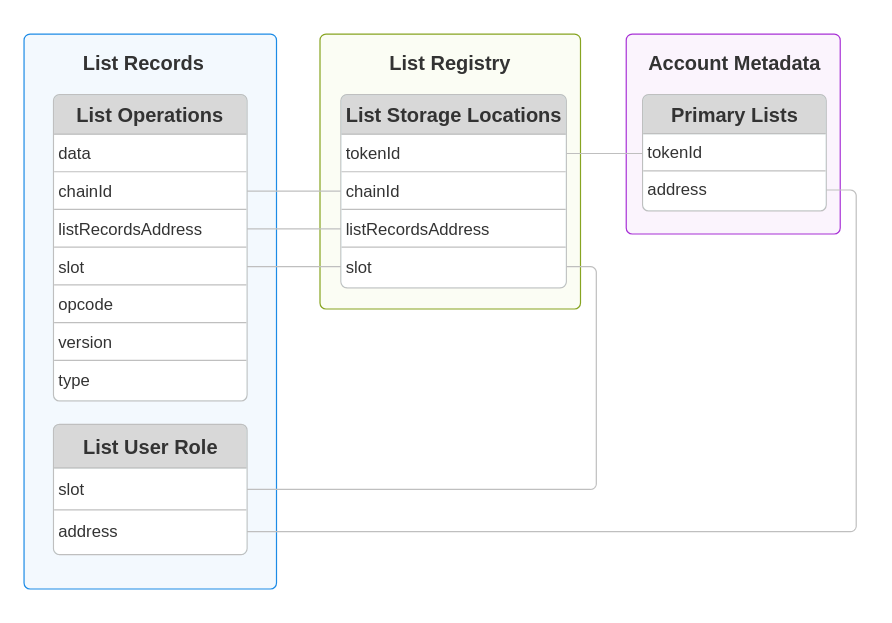This screenshot has width=892, height=623.
Task: Click the List User Role table header
Action: (149, 447)
